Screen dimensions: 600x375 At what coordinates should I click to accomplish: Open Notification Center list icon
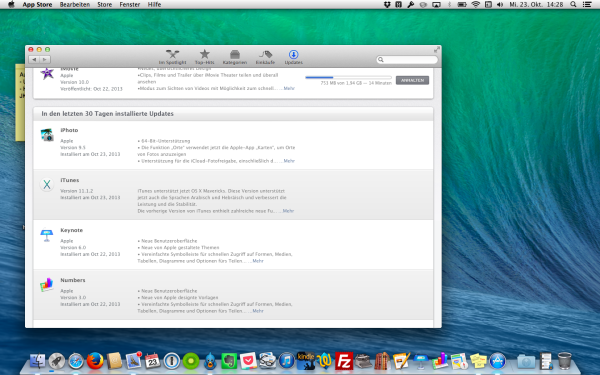(587, 5)
